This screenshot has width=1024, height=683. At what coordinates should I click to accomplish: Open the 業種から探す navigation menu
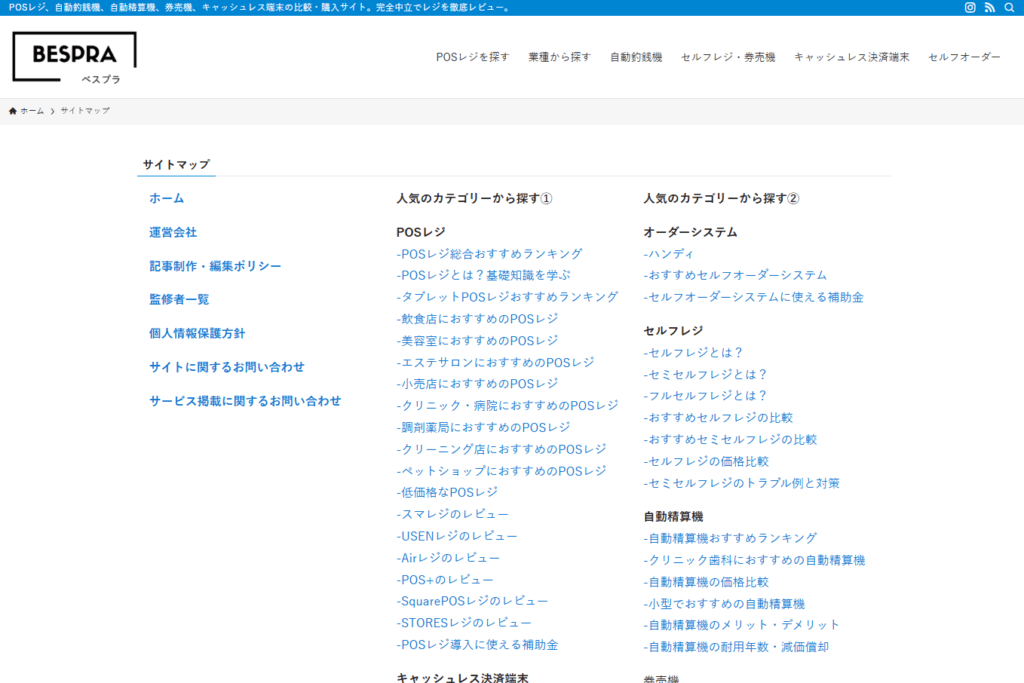tap(560, 57)
